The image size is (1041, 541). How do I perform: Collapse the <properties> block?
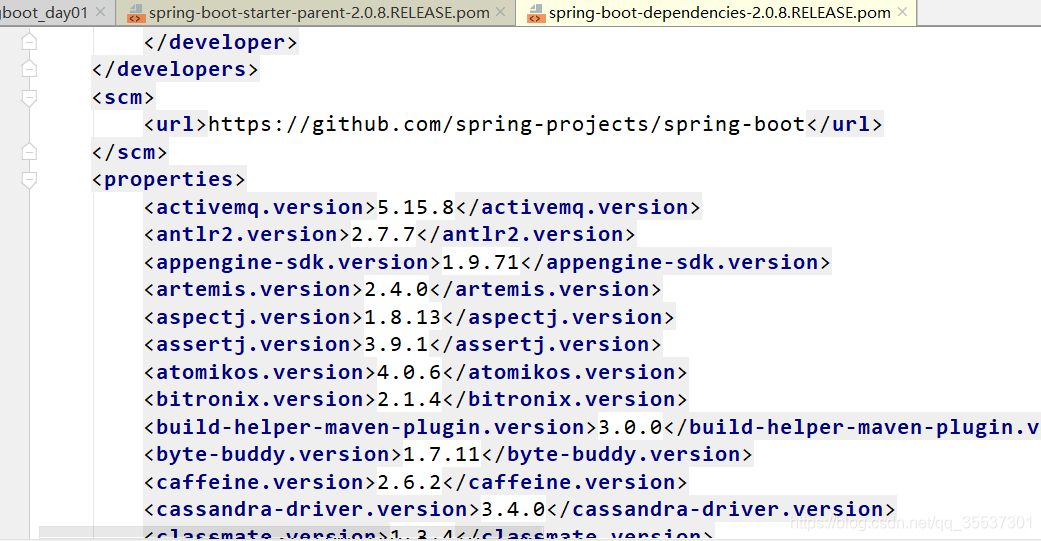click(29, 180)
